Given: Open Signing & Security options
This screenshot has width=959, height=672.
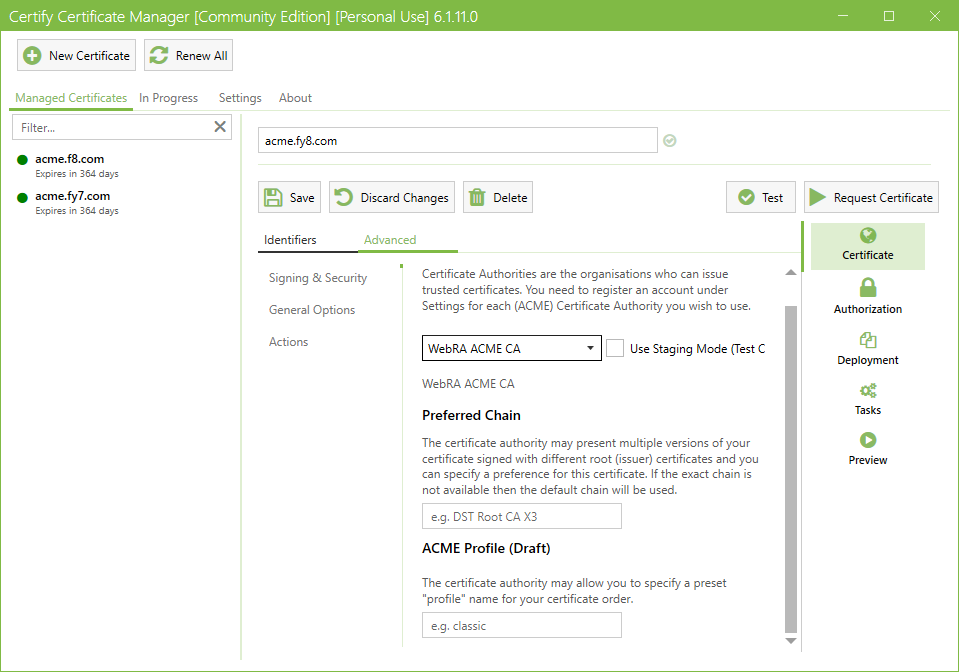Looking at the screenshot, I should (318, 278).
